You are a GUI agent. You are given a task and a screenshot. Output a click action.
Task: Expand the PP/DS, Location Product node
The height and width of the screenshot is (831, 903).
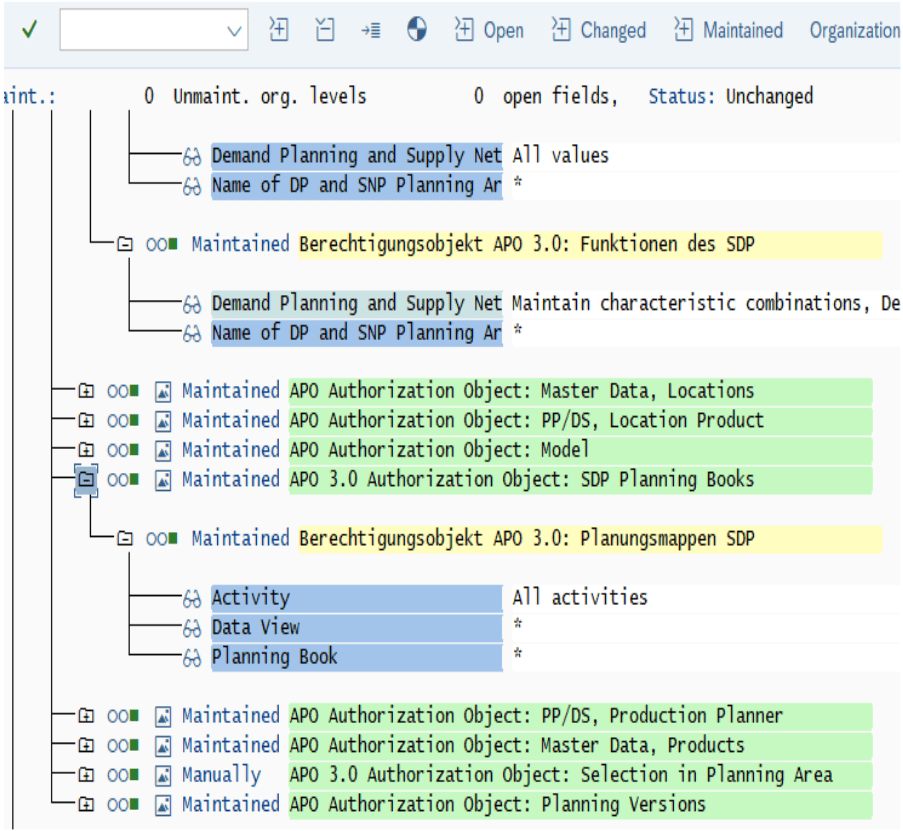click(x=86, y=420)
